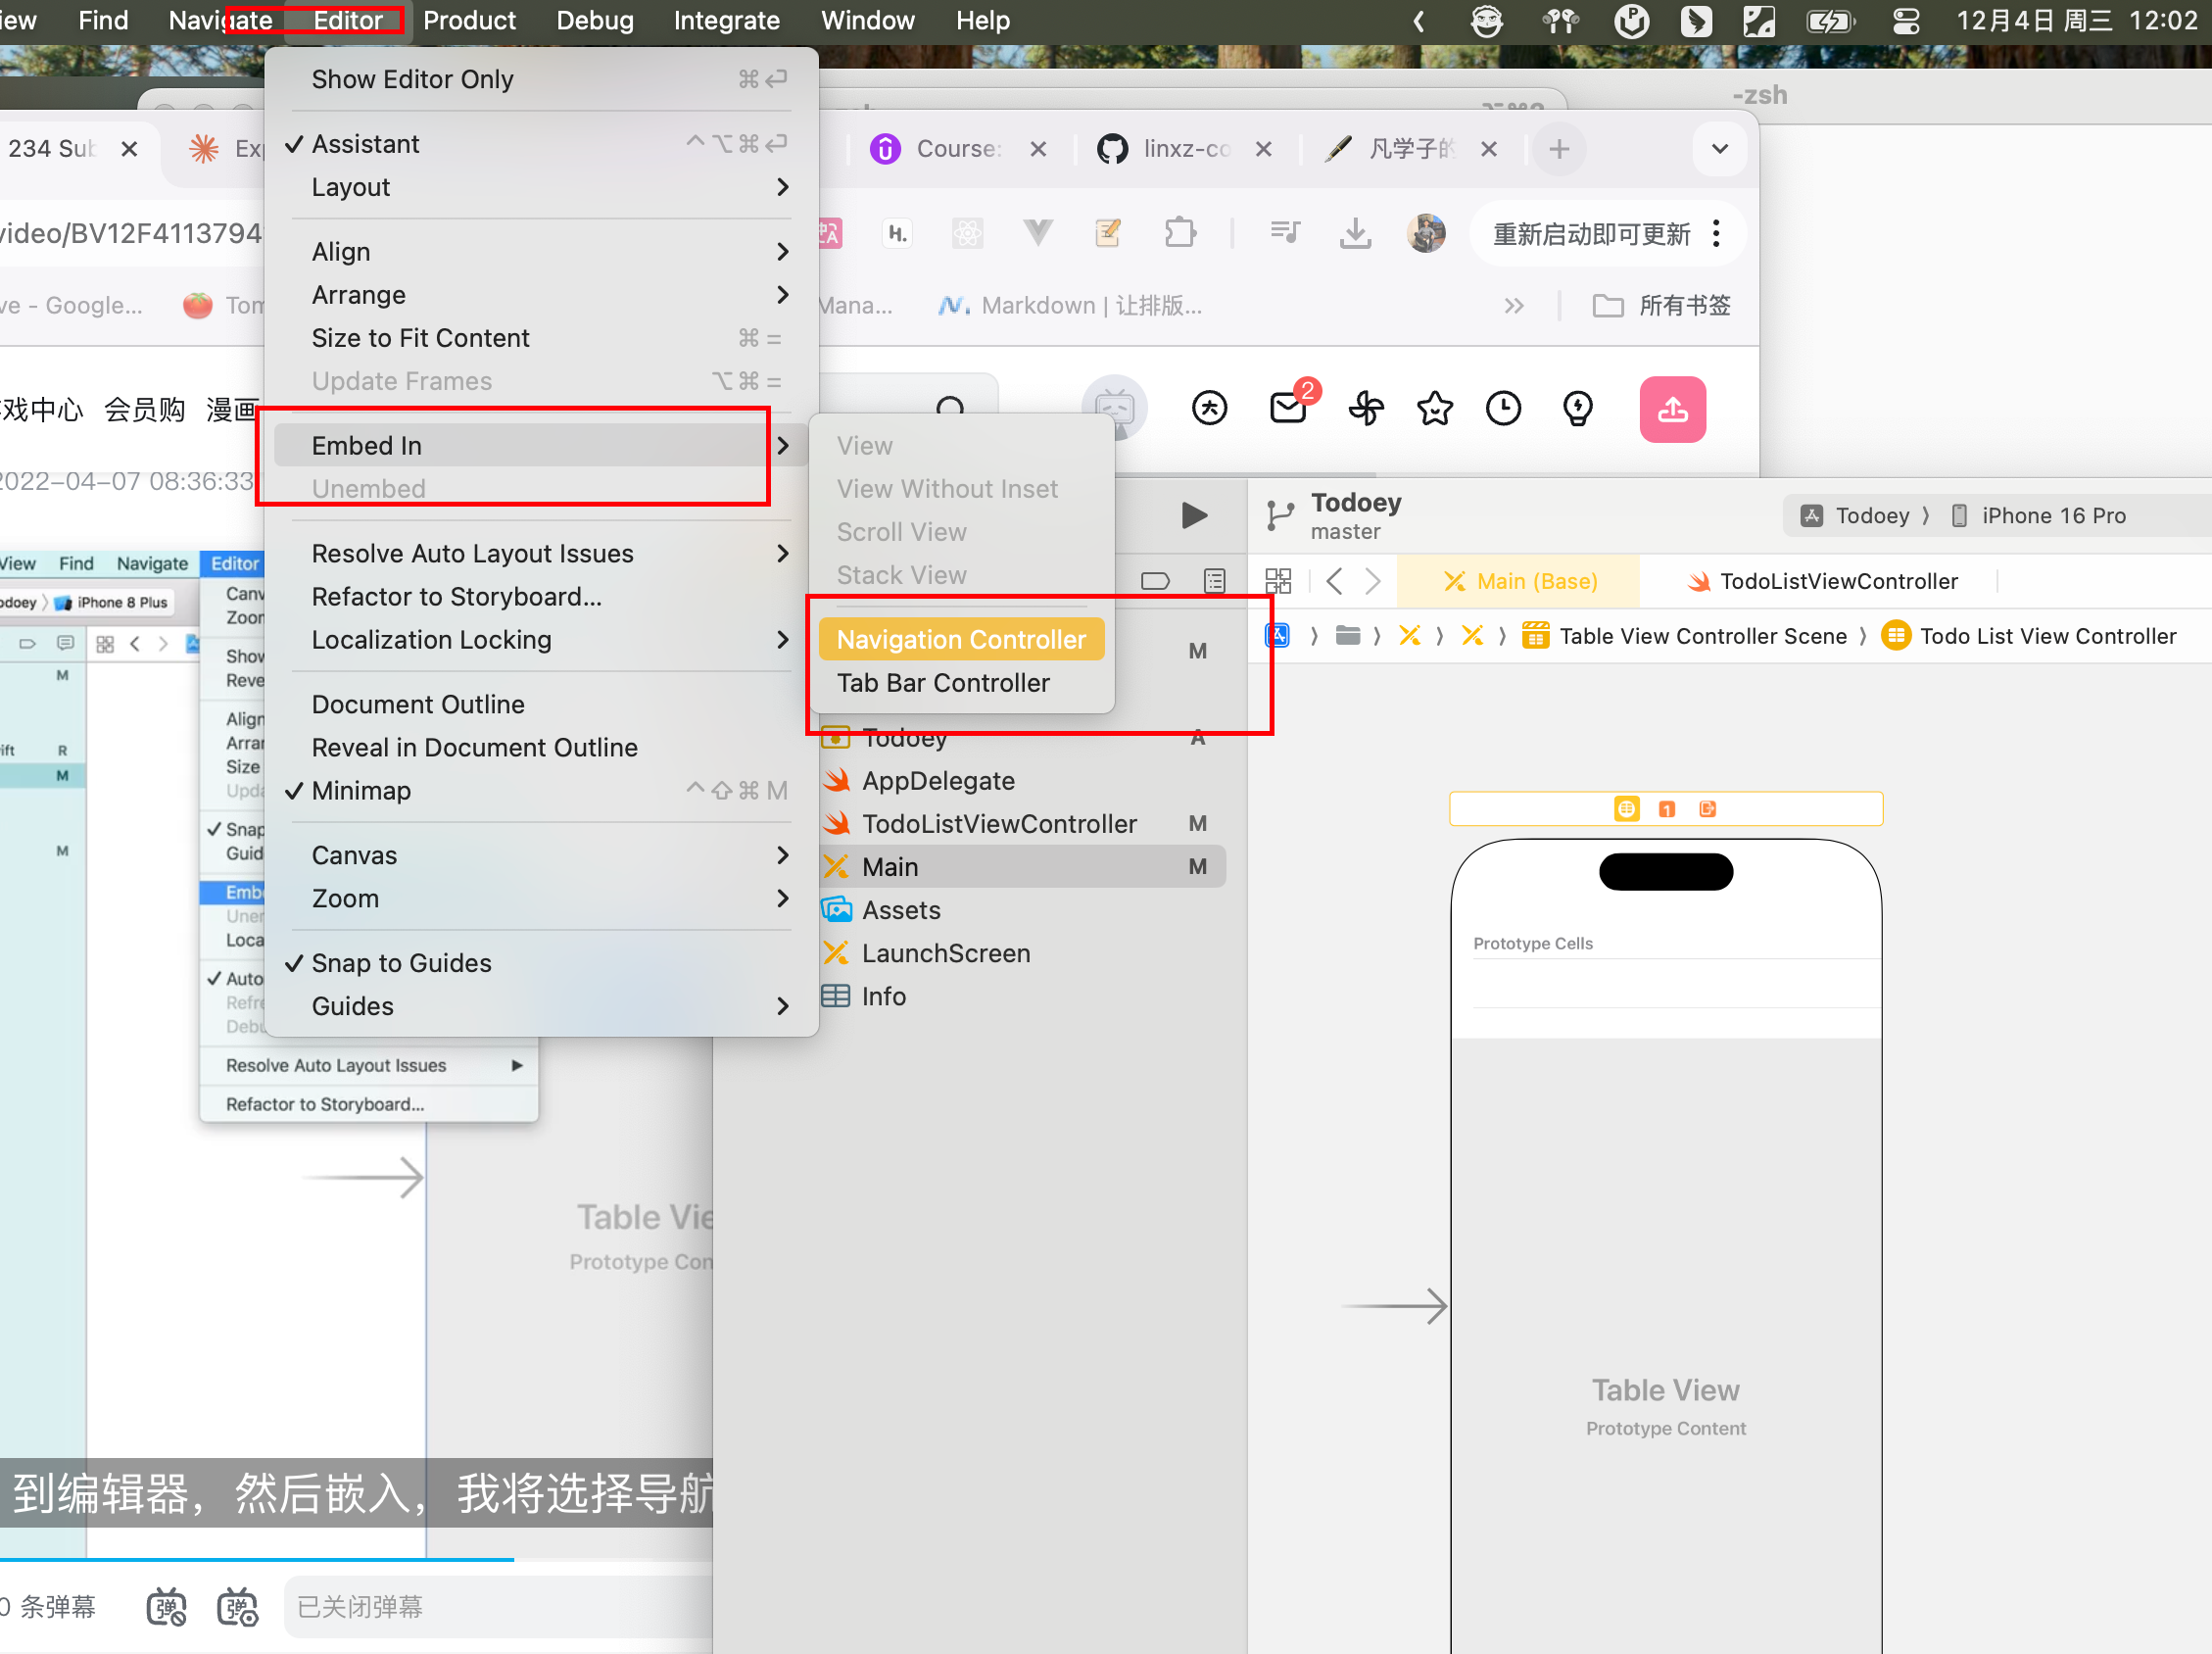Toggle Snap to Guides
This screenshot has height=1654, width=2212.
point(541,963)
